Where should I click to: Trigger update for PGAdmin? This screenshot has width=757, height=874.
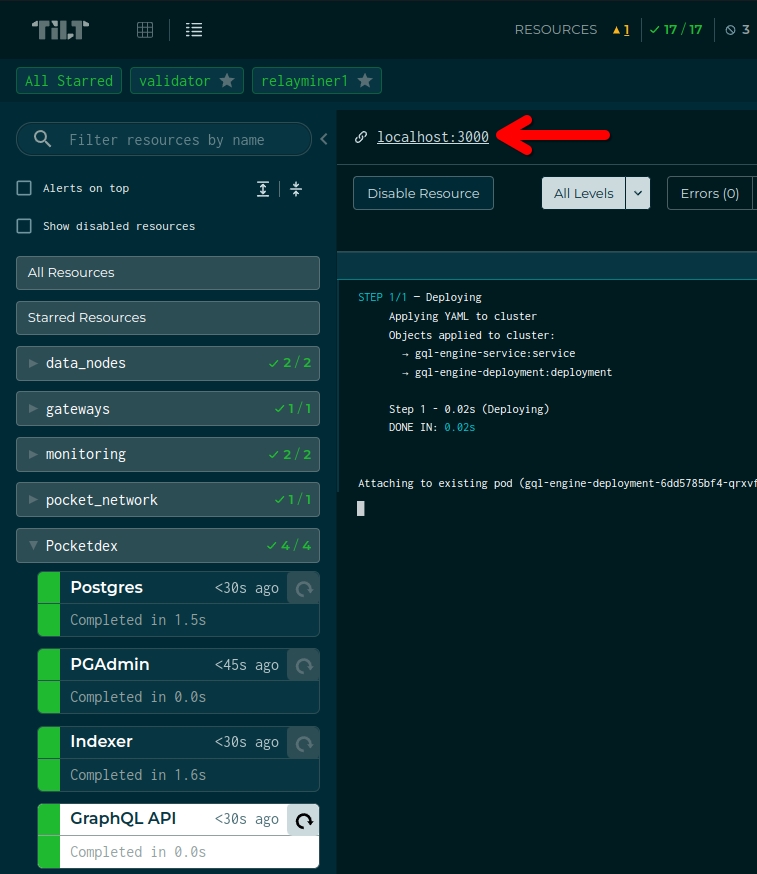304,666
